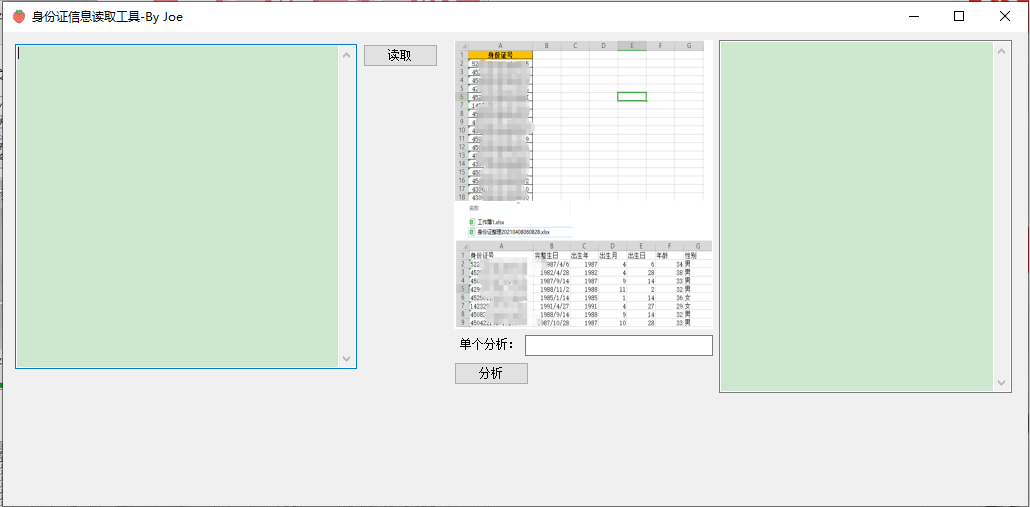This screenshot has width=1030, height=507.
Task: Click the strawberry app icon in title bar
Action: [x=18, y=16]
